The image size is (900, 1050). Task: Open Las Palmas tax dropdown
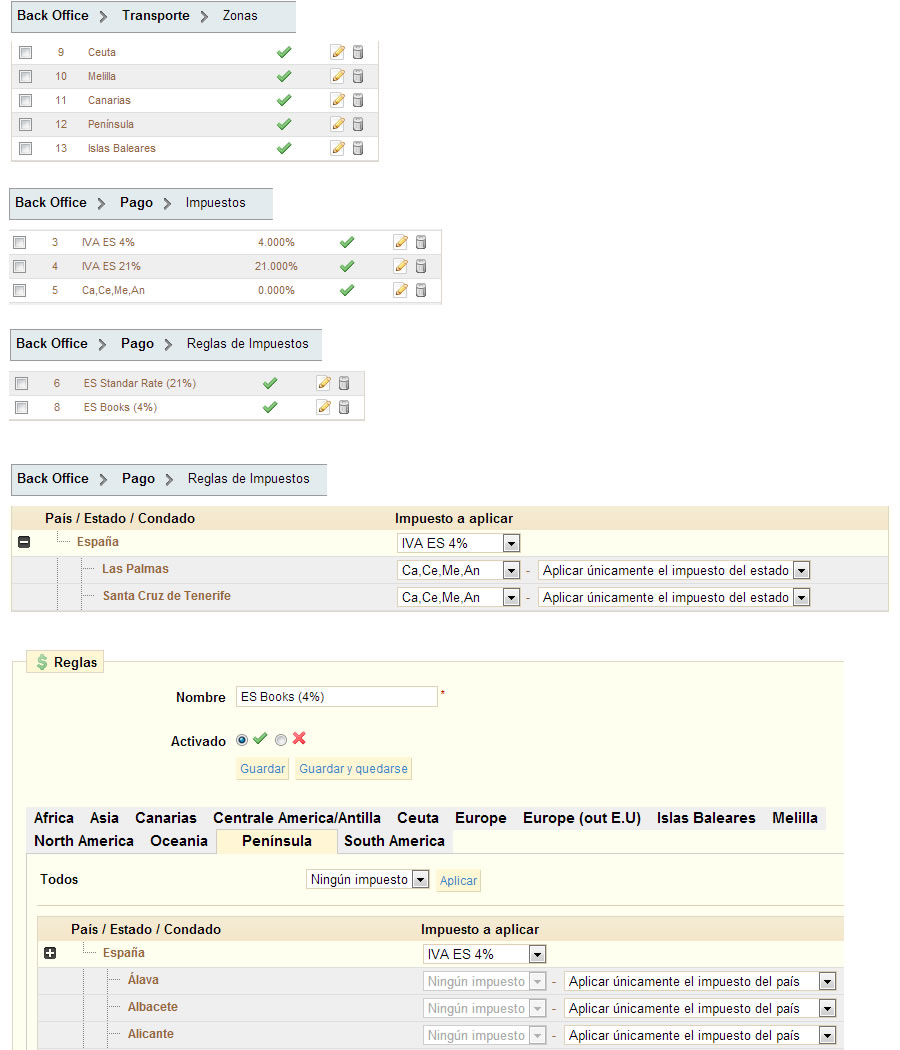459,571
